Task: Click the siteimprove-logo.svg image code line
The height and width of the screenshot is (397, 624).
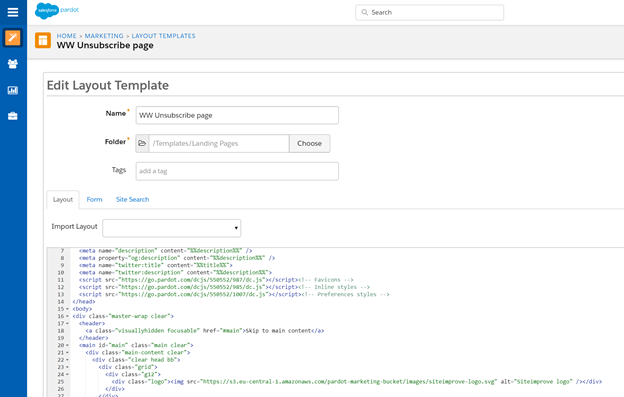Action: [x=357, y=381]
